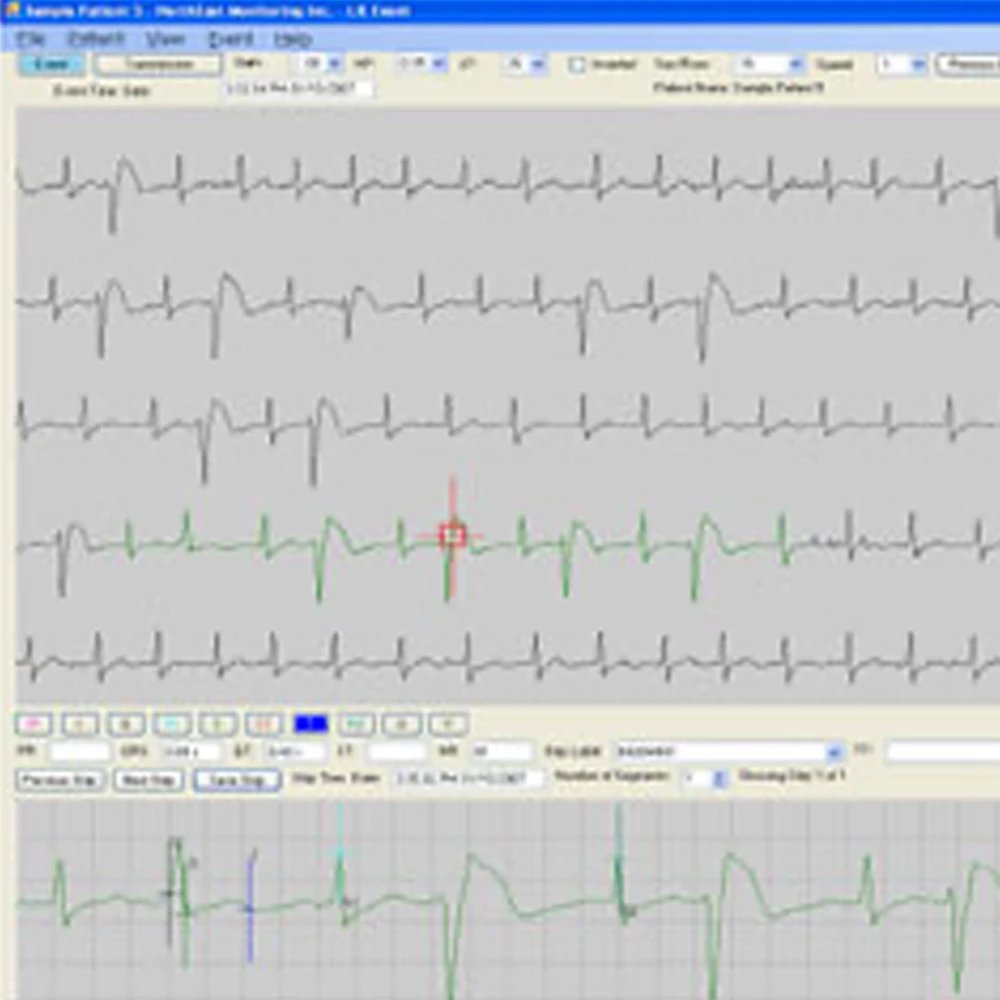This screenshot has width=1000, height=1000.
Task: Adjust the Number of Segments stepper
Action: click(719, 780)
